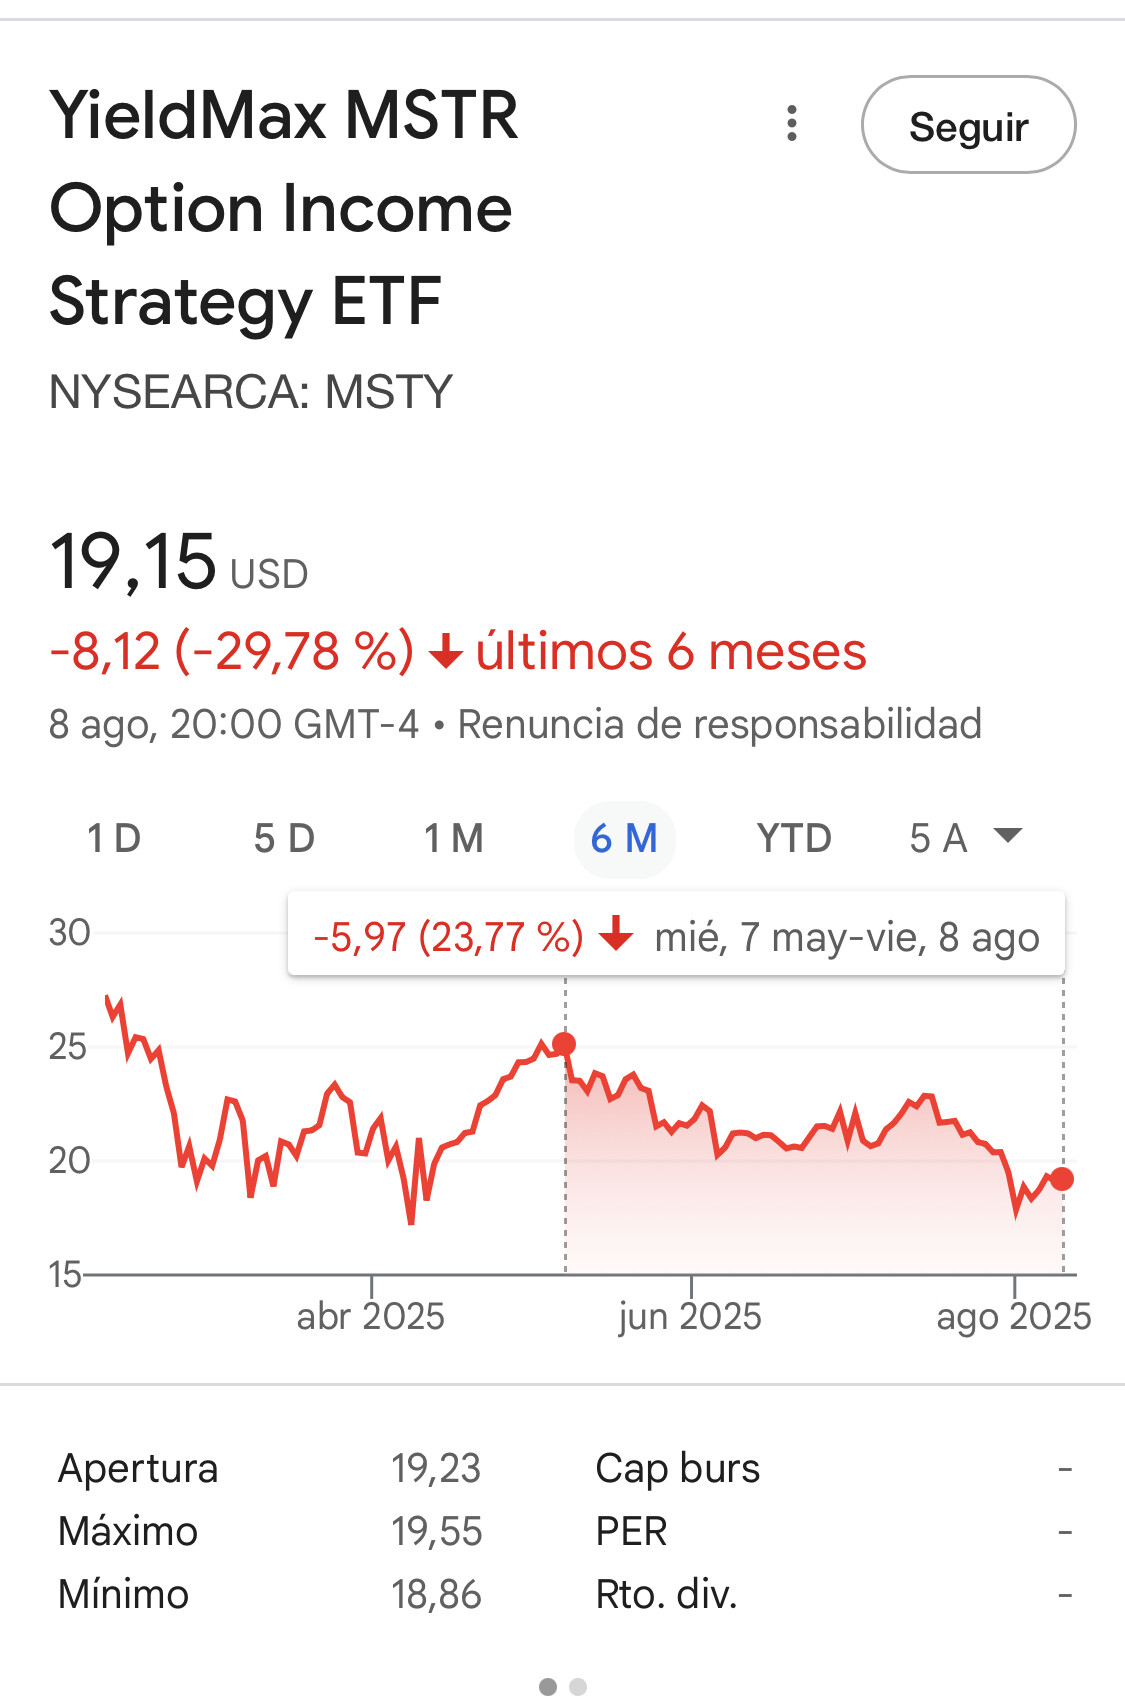1125x1699 pixels.
Task: Click the jun 2025 axis label
Action: (690, 1316)
